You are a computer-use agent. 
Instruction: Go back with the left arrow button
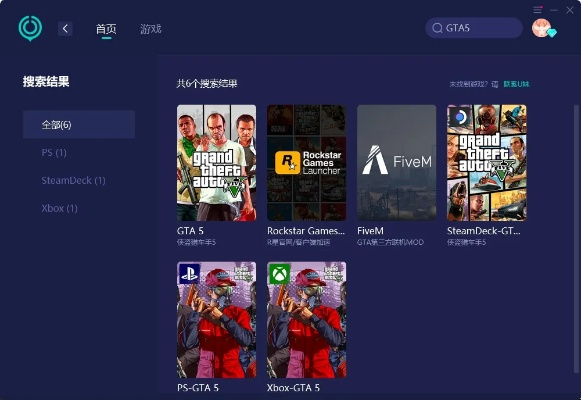(65, 29)
